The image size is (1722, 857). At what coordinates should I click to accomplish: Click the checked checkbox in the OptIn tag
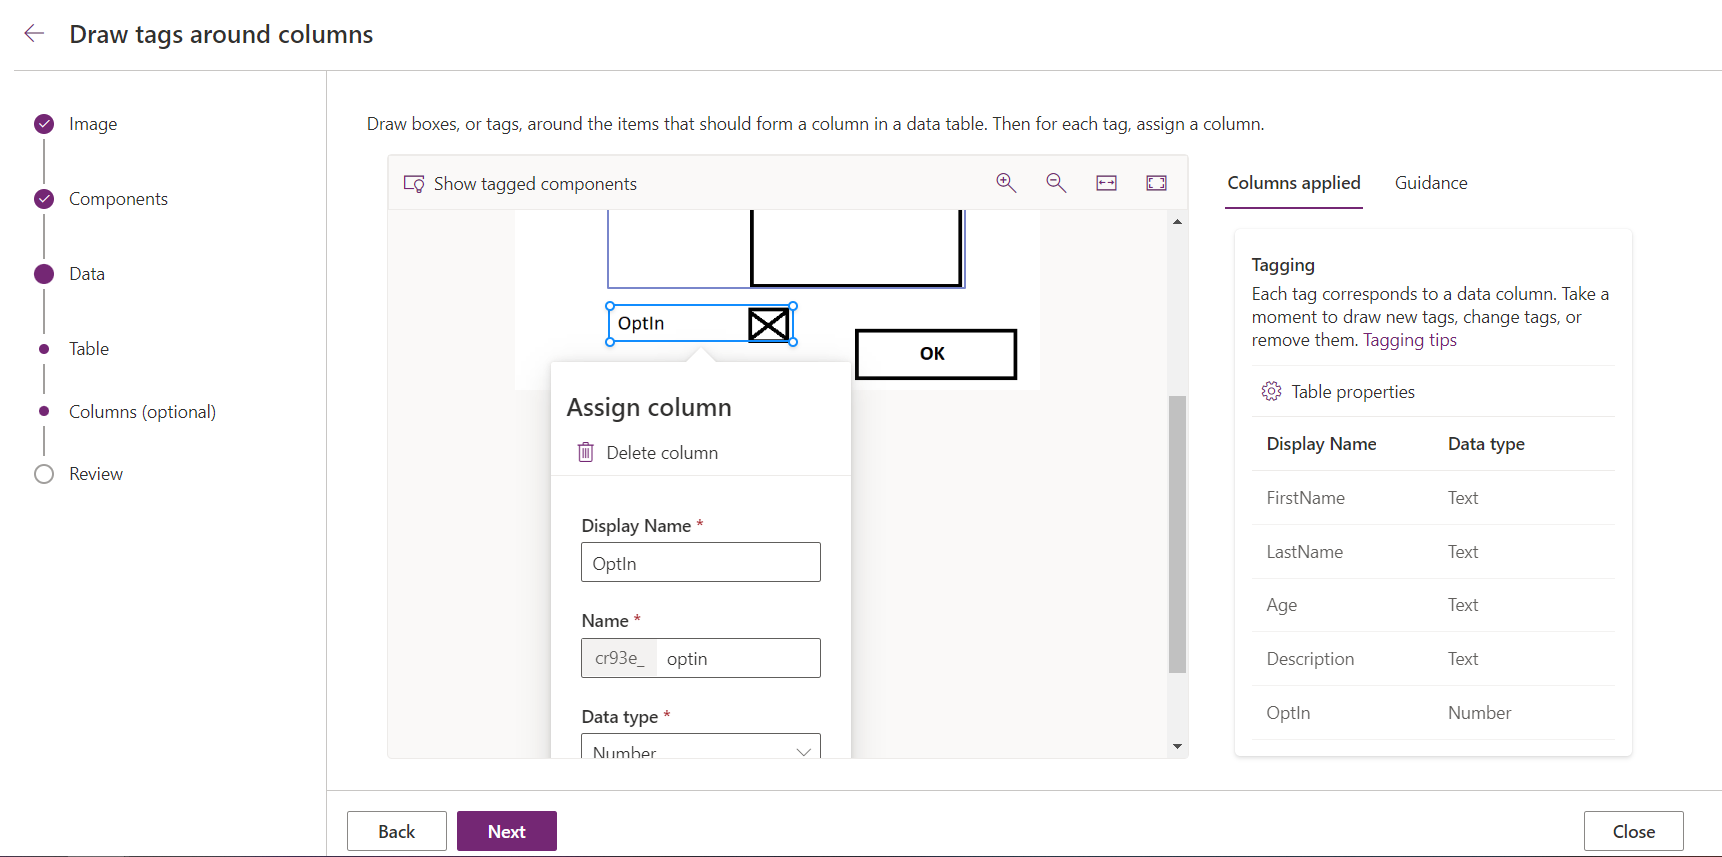(769, 324)
